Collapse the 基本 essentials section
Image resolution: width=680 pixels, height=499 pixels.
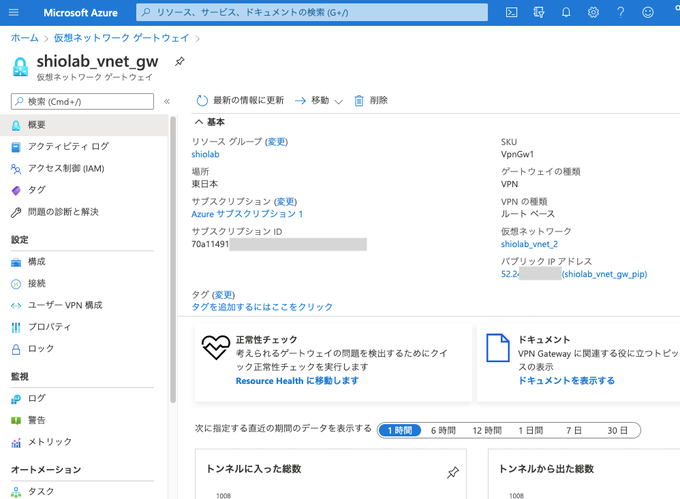(210, 122)
